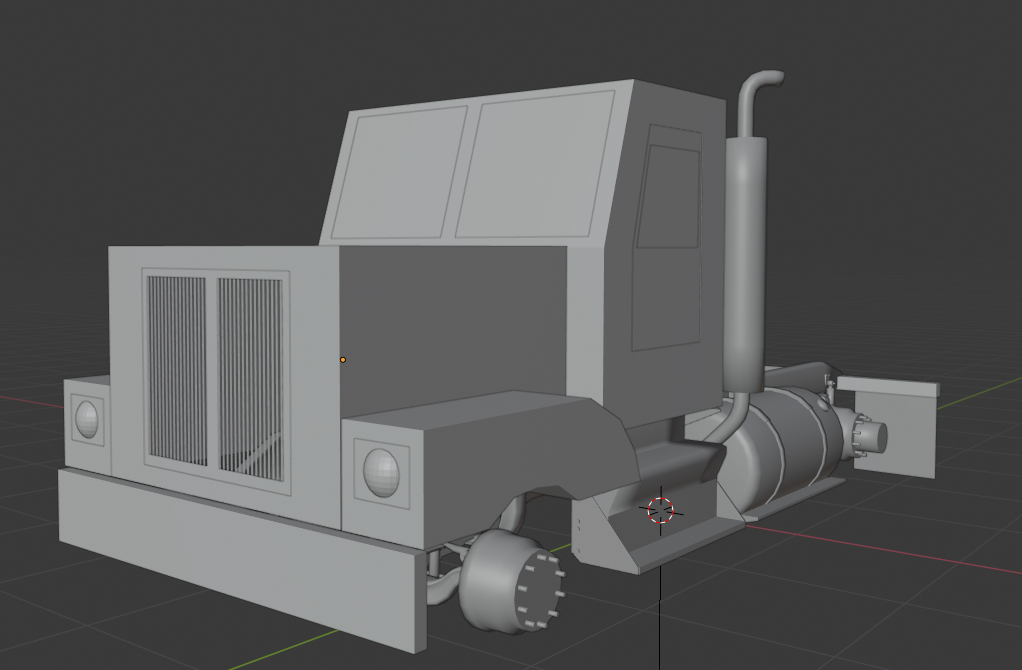Select the right grille slat panel

pos(251,379)
